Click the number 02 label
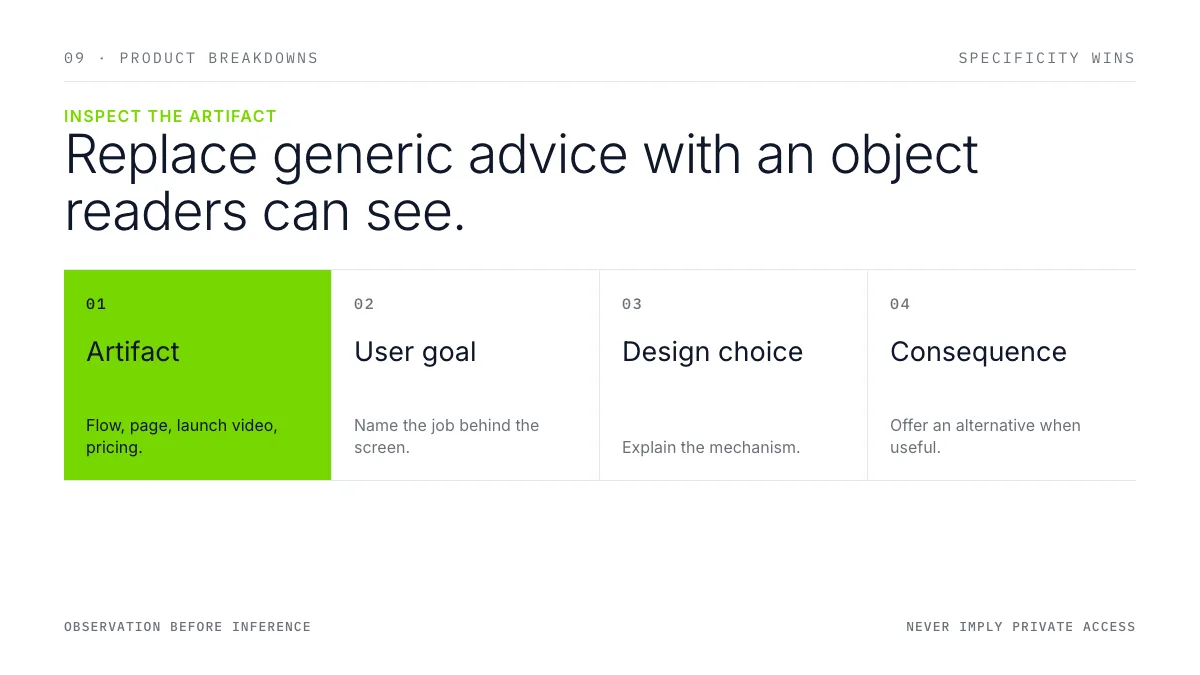The height and width of the screenshot is (675, 1200). [x=364, y=304]
